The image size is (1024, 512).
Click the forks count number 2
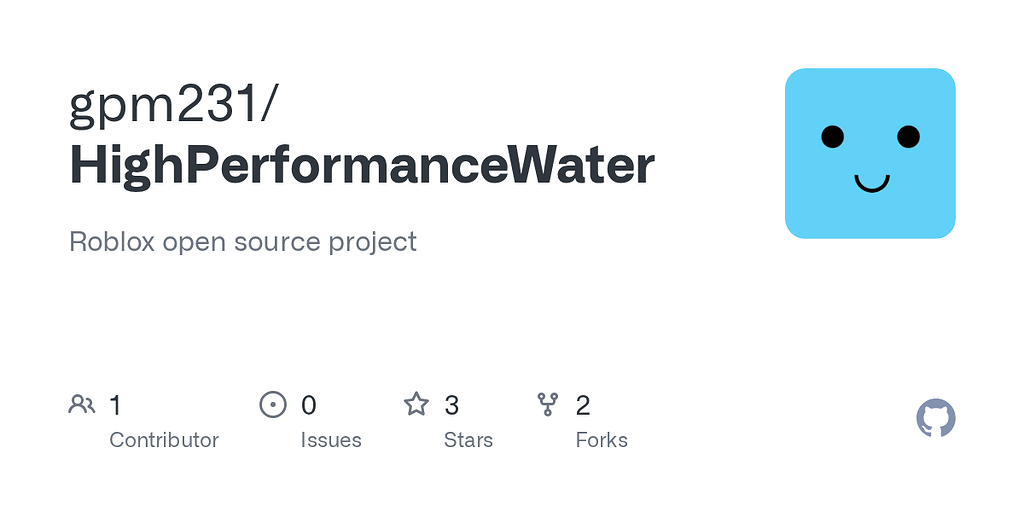[x=583, y=405]
